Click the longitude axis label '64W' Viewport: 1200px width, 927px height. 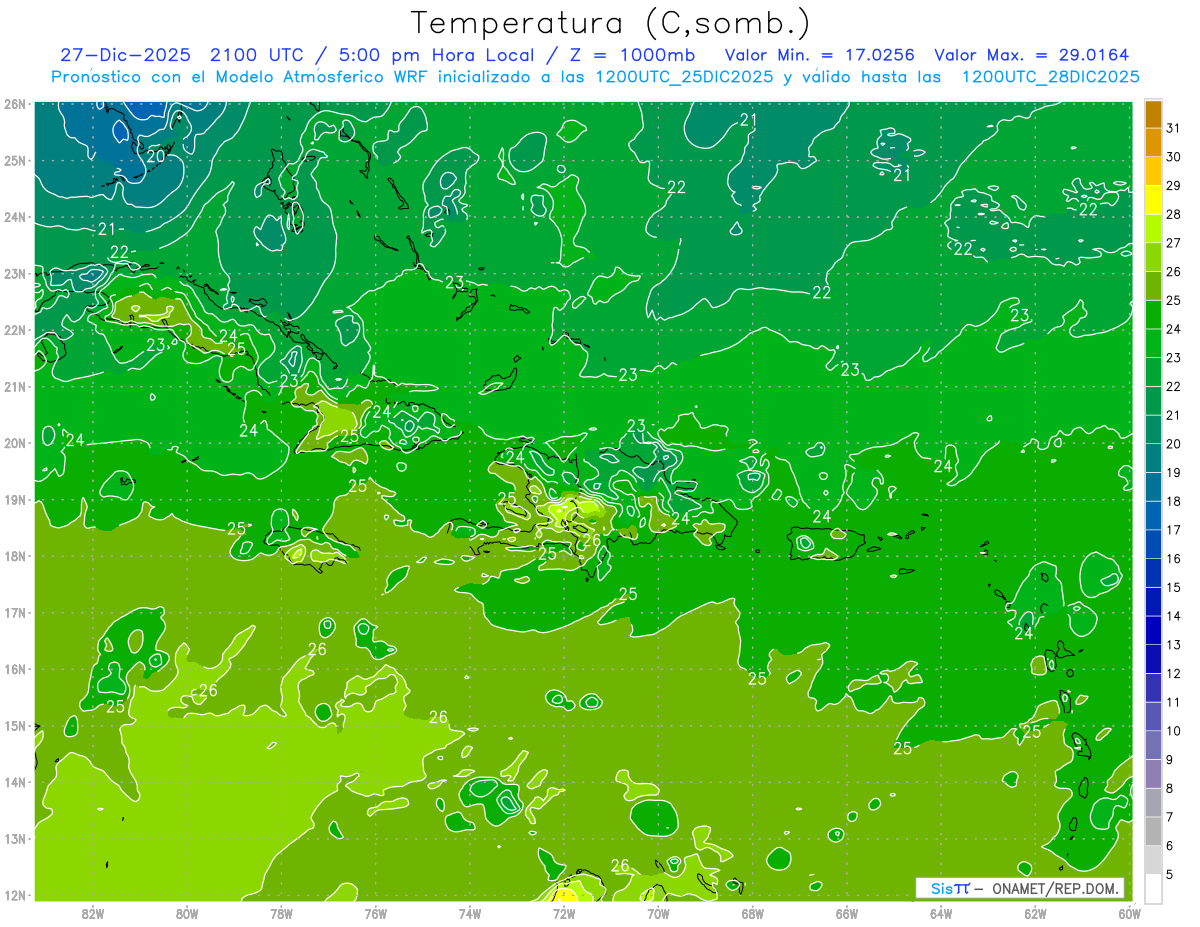click(x=941, y=913)
